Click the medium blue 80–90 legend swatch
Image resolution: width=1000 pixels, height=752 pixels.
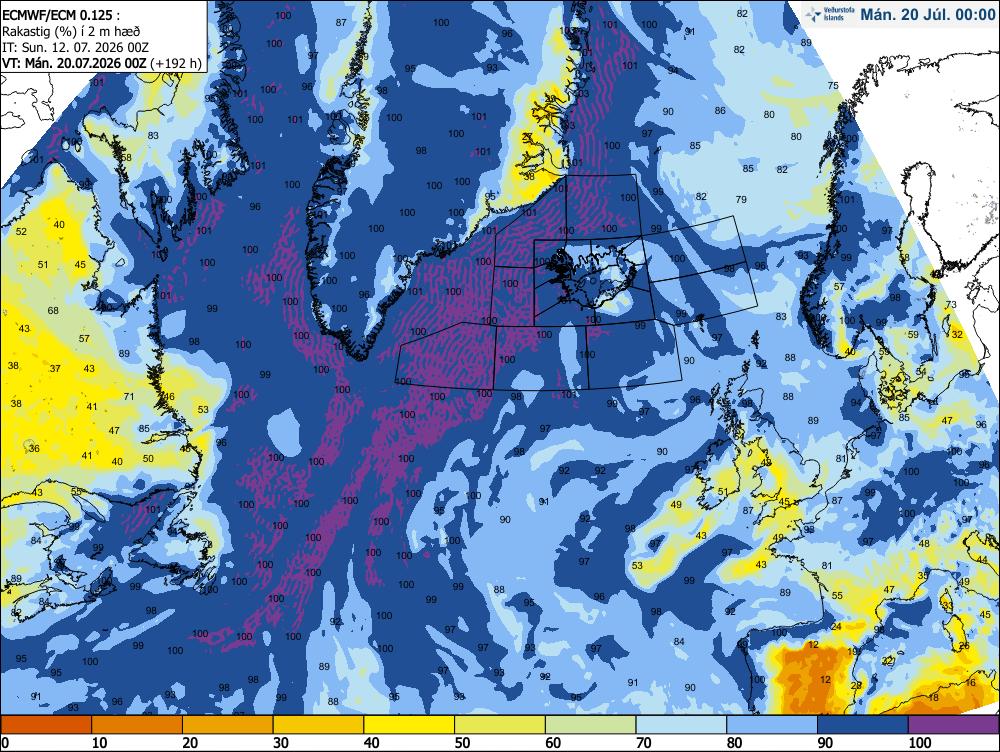[772, 725]
